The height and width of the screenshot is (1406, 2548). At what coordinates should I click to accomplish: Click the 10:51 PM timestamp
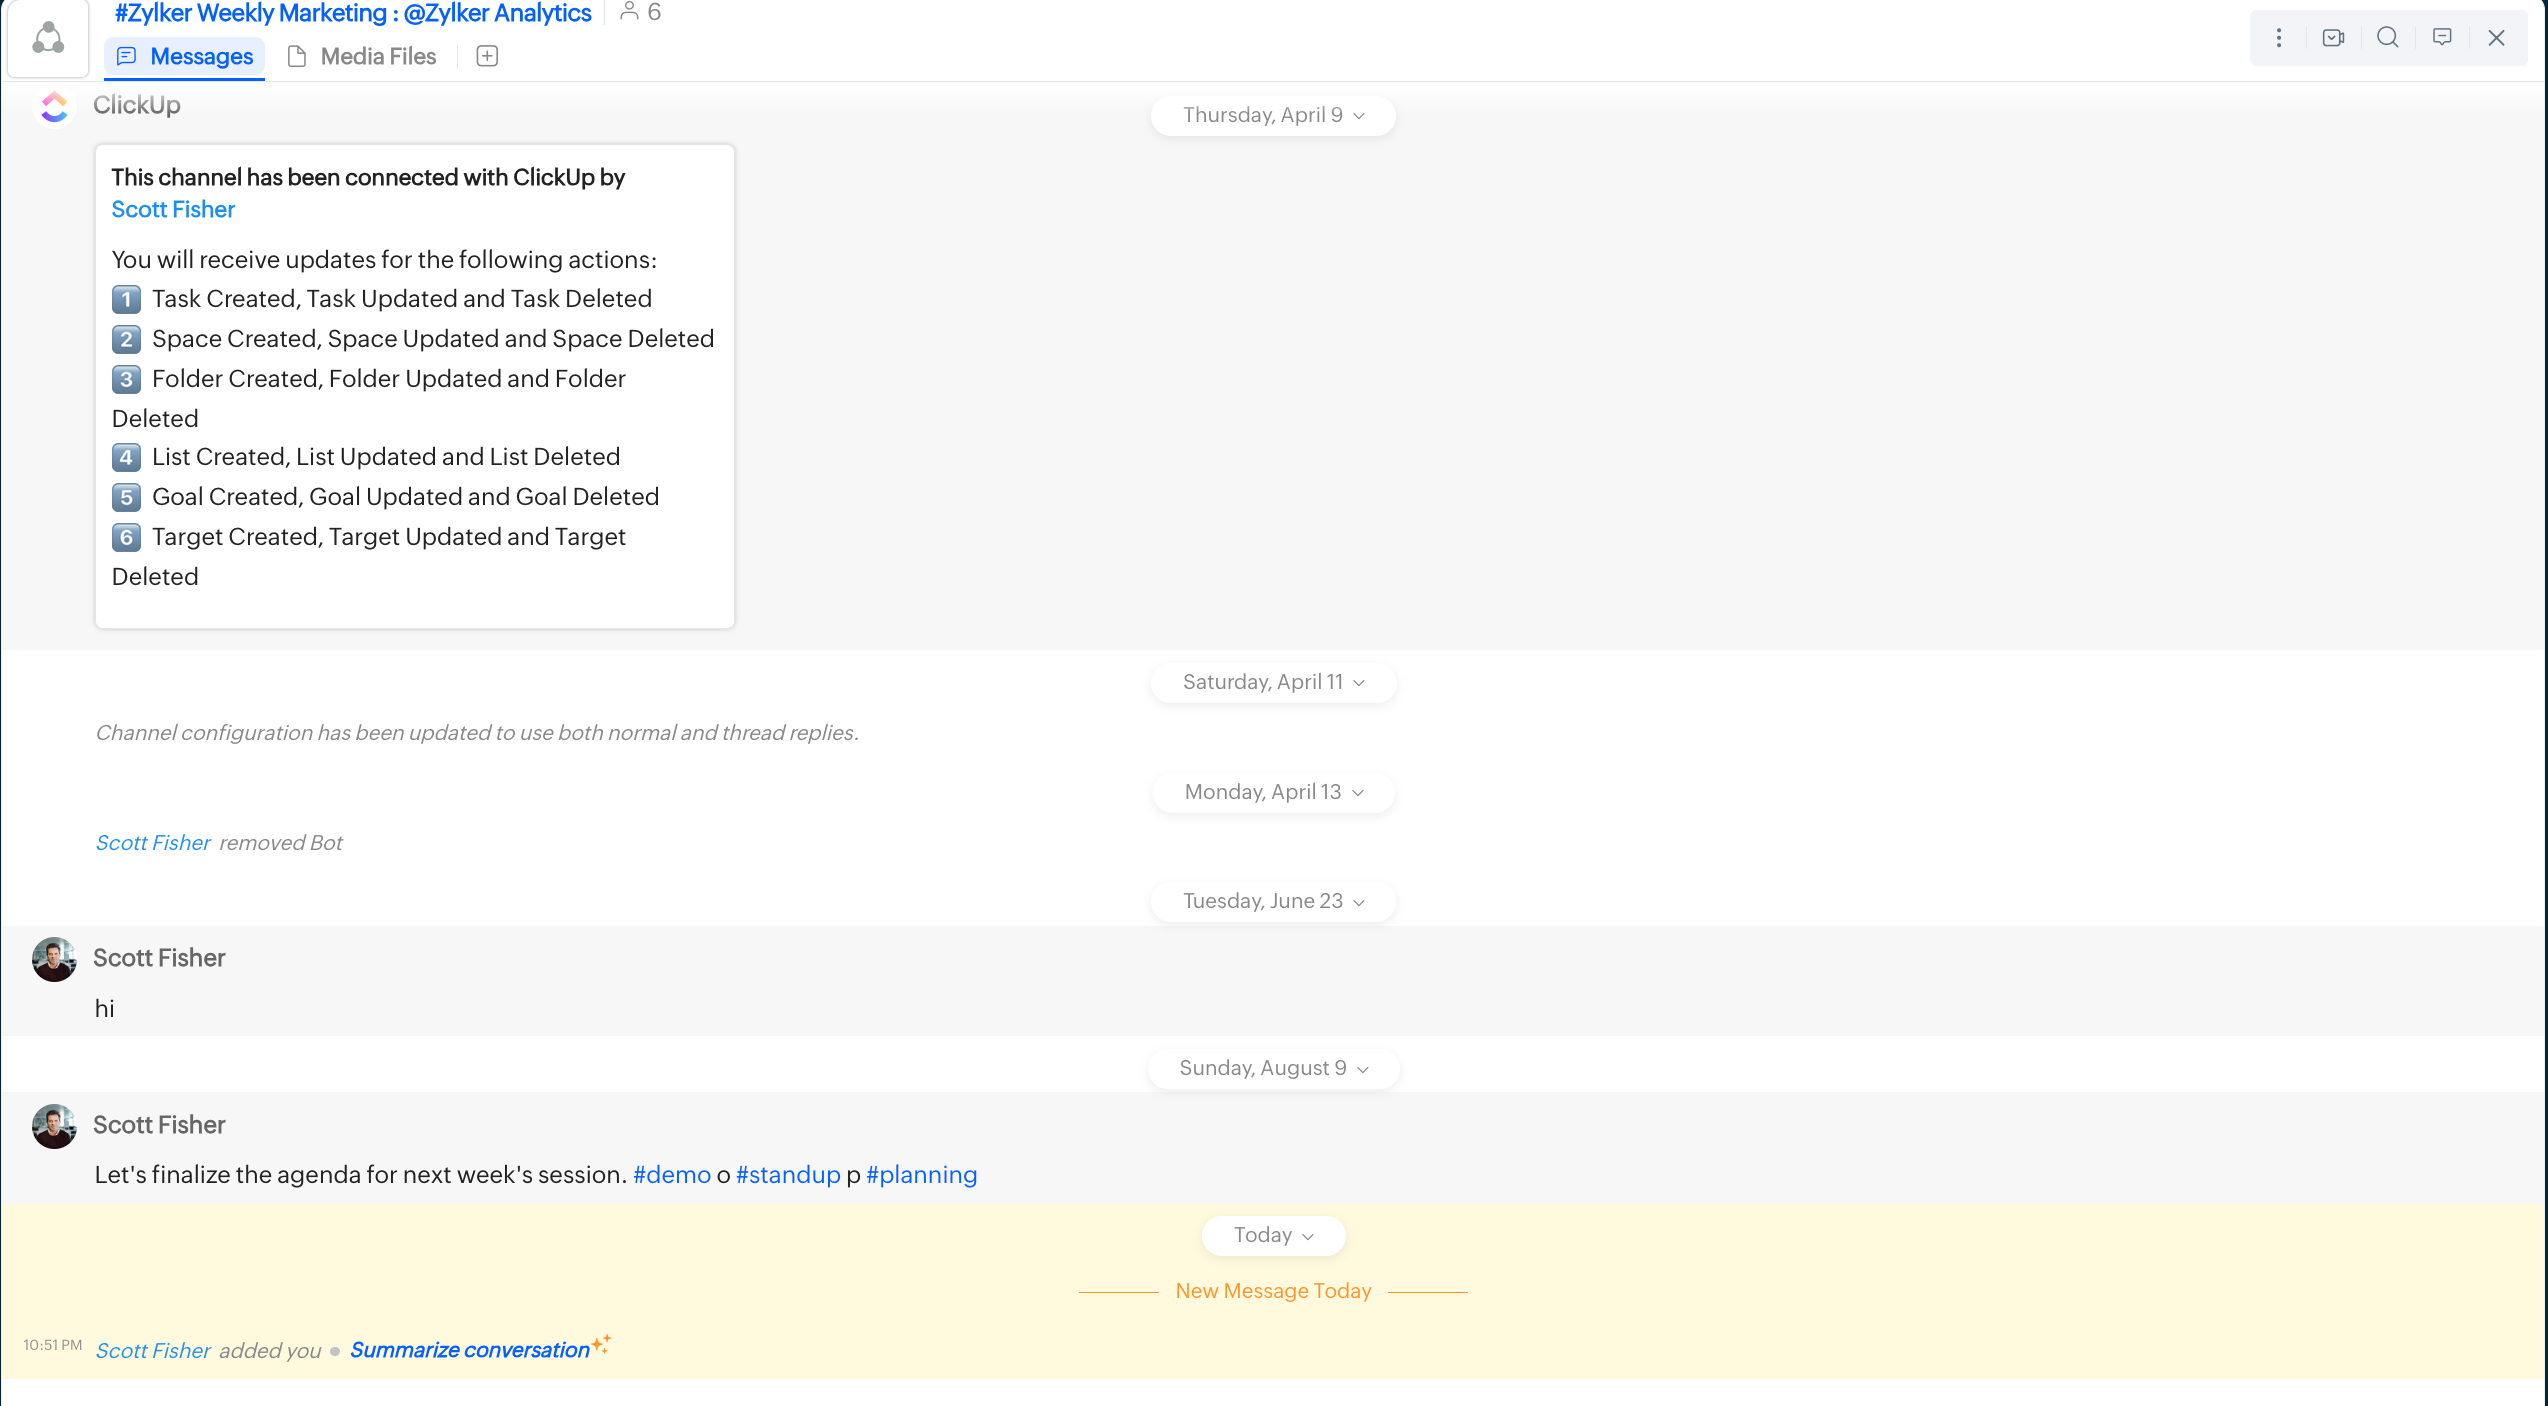tap(52, 1345)
